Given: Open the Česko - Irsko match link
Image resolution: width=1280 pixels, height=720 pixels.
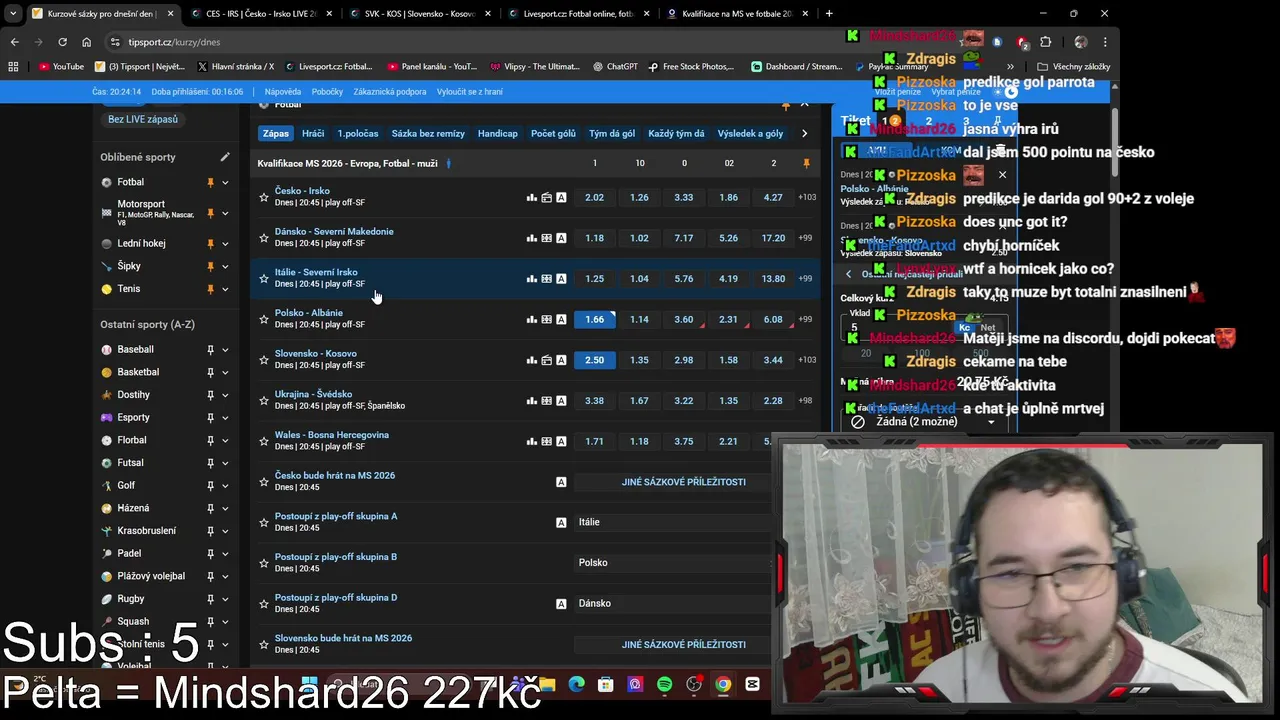Looking at the screenshot, I should coord(302,191).
